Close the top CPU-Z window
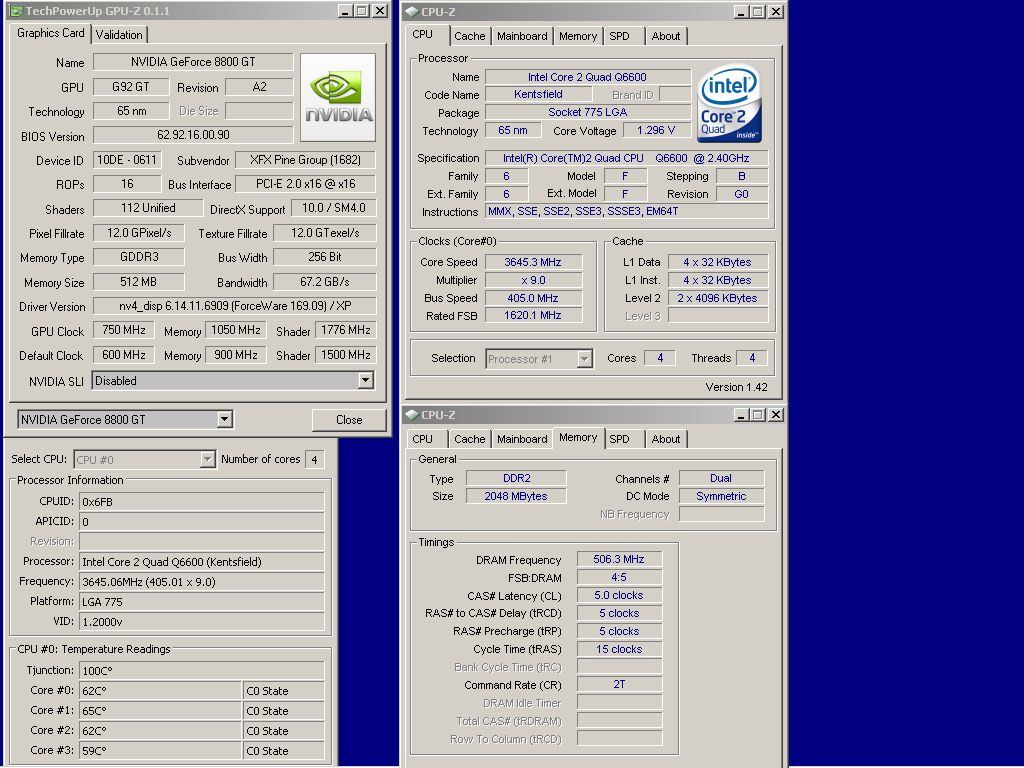The image size is (1024, 768). pyautogui.click(x=775, y=12)
